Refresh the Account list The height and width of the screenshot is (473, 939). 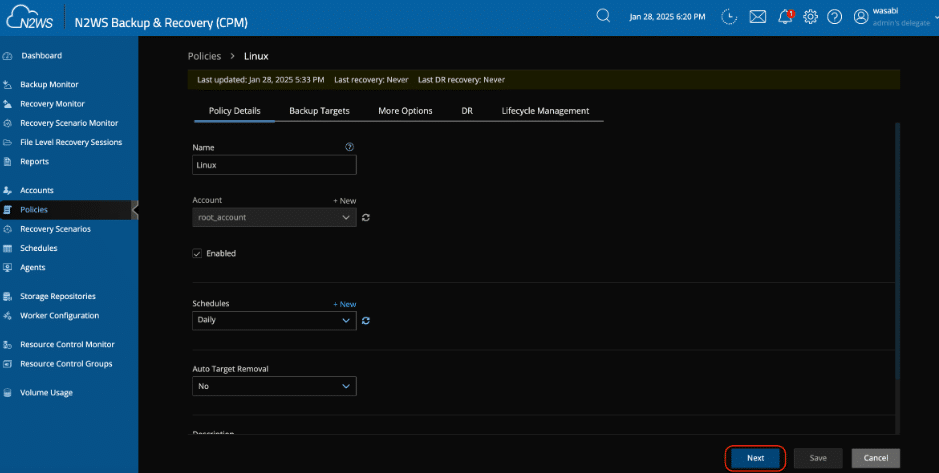click(x=366, y=217)
